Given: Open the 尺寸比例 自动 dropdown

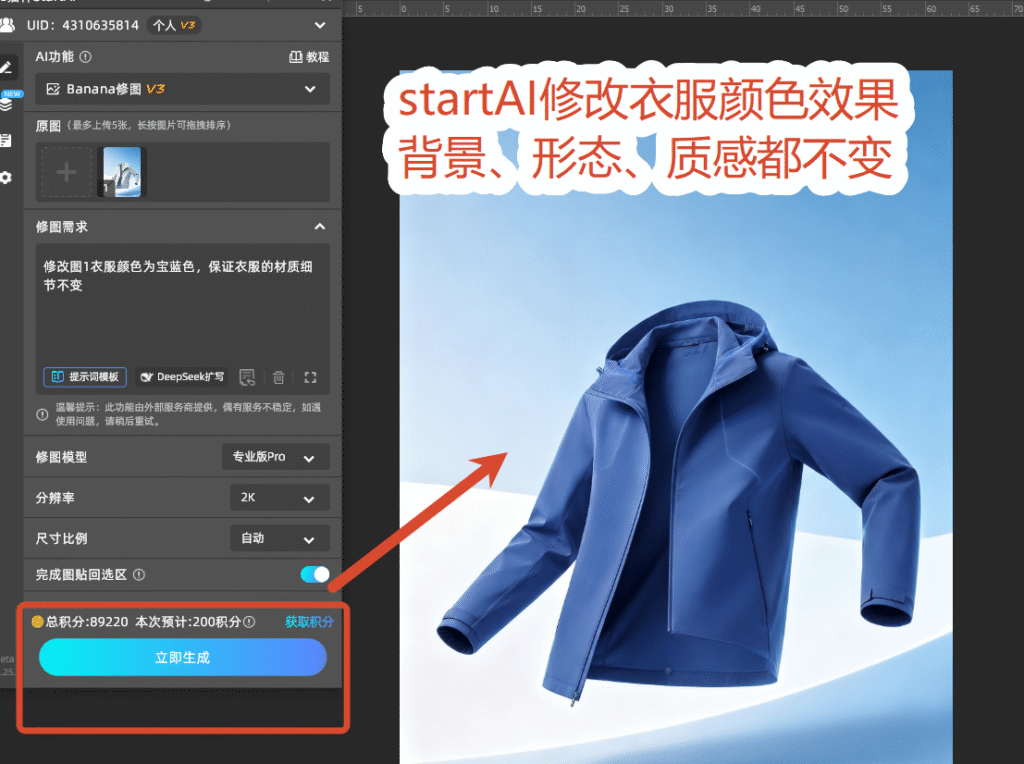Looking at the screenshot, I should click(280, 539).
